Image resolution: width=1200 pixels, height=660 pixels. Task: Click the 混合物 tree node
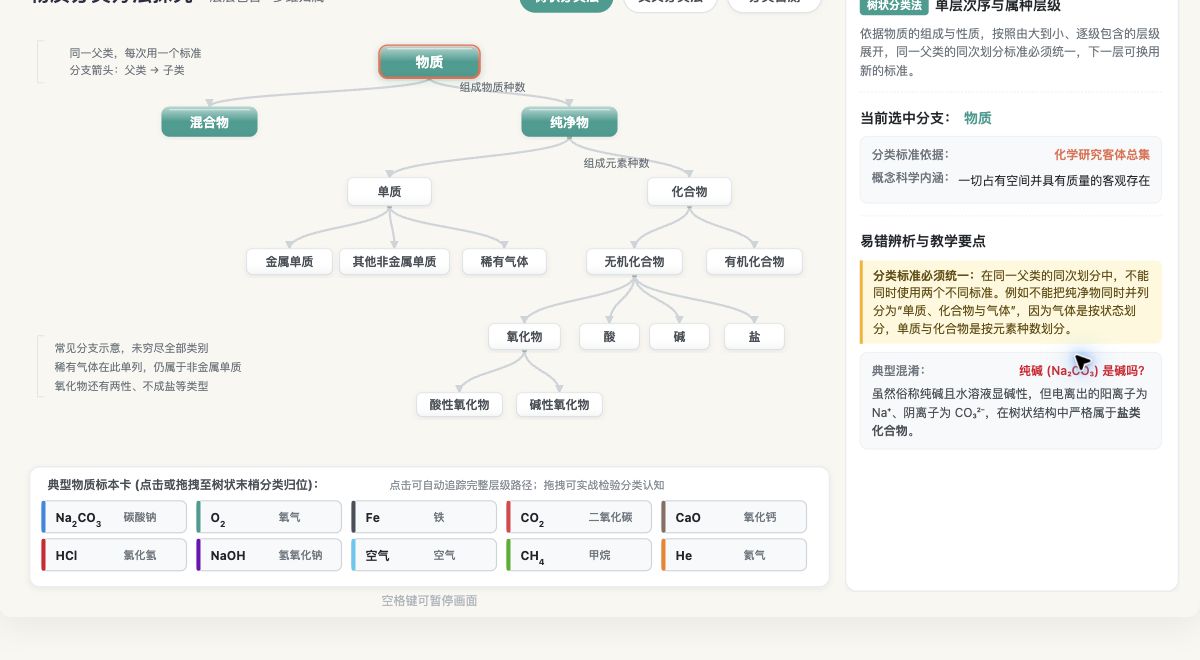tap(209, 122)
